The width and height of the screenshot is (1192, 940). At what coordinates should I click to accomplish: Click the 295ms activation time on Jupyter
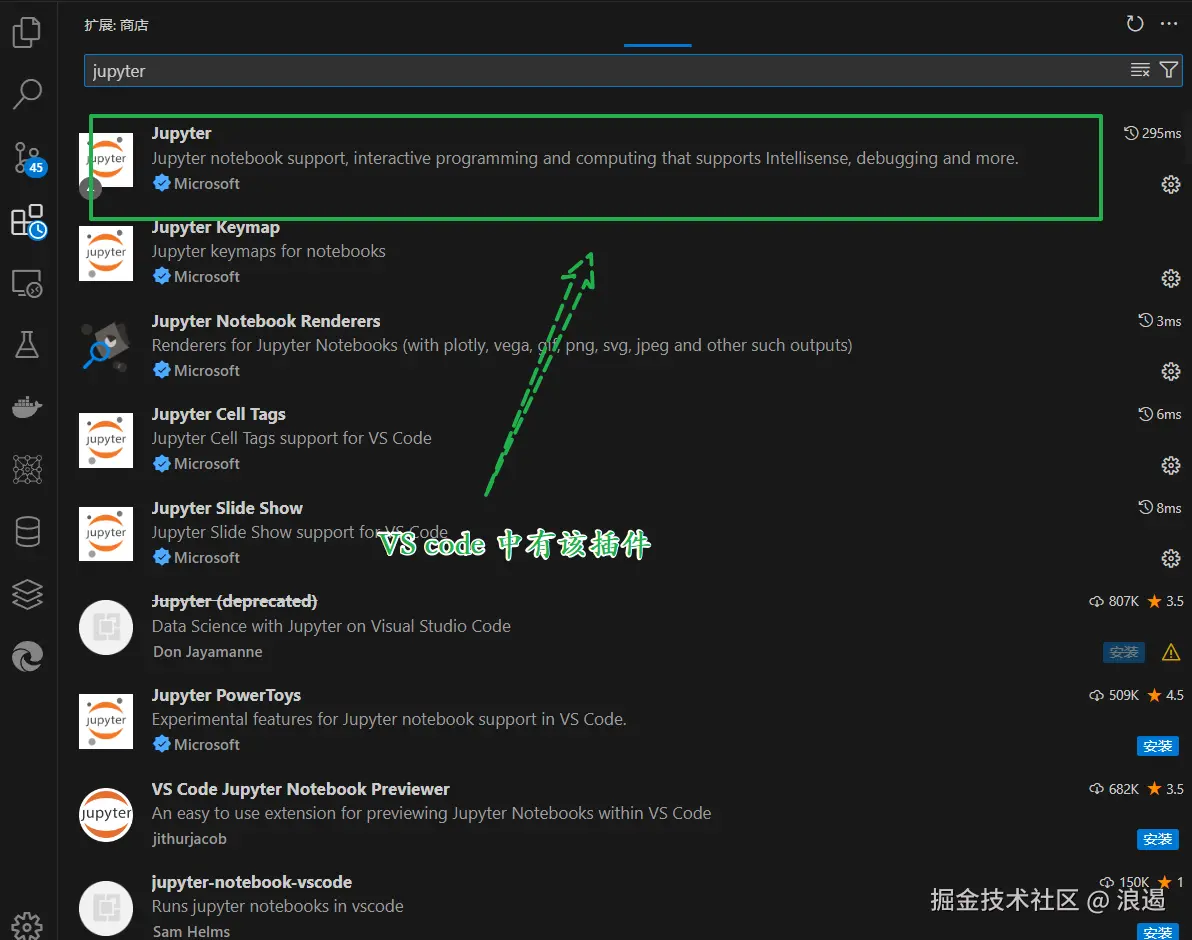click(x=1152, y=133)
